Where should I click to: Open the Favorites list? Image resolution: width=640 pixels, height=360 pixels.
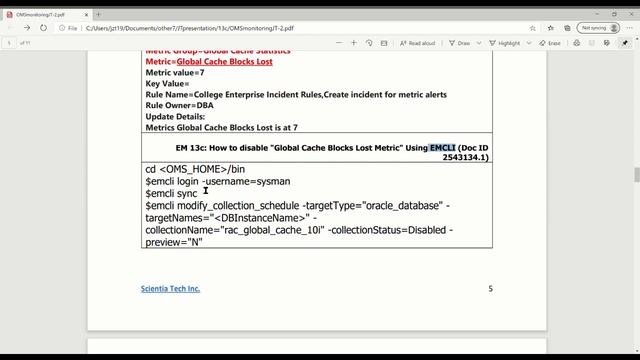tap(551, 28)
